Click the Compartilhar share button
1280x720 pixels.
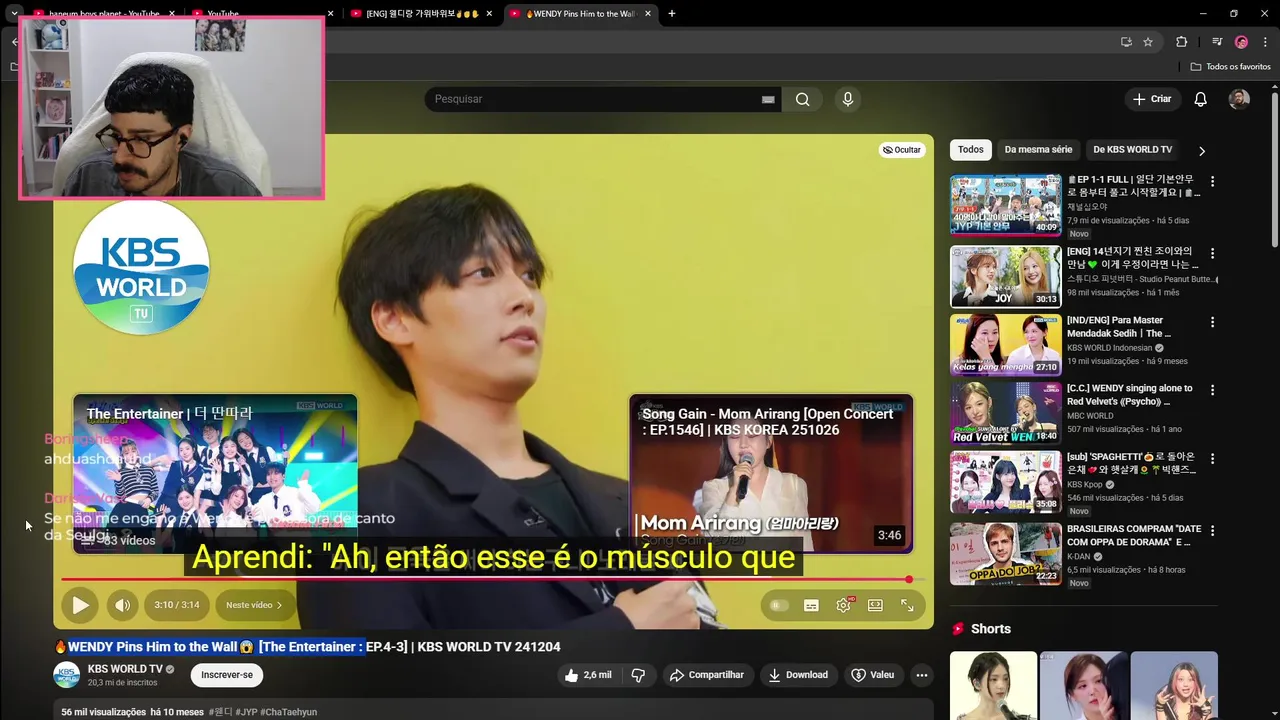(x=707, y=675)
